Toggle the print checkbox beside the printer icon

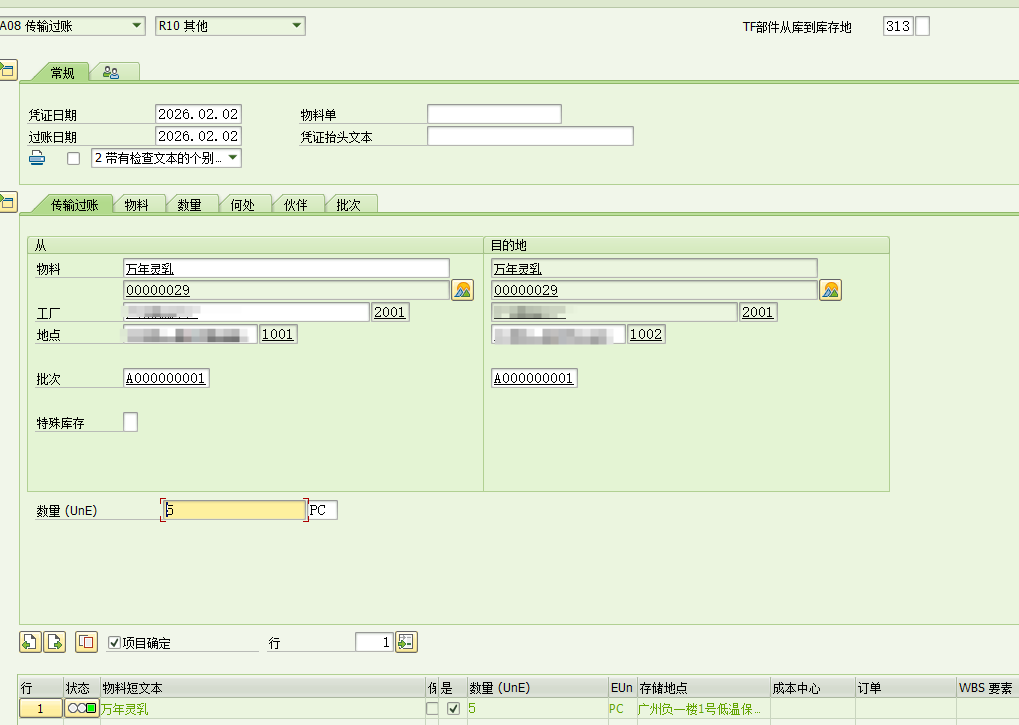click(73, 158)
